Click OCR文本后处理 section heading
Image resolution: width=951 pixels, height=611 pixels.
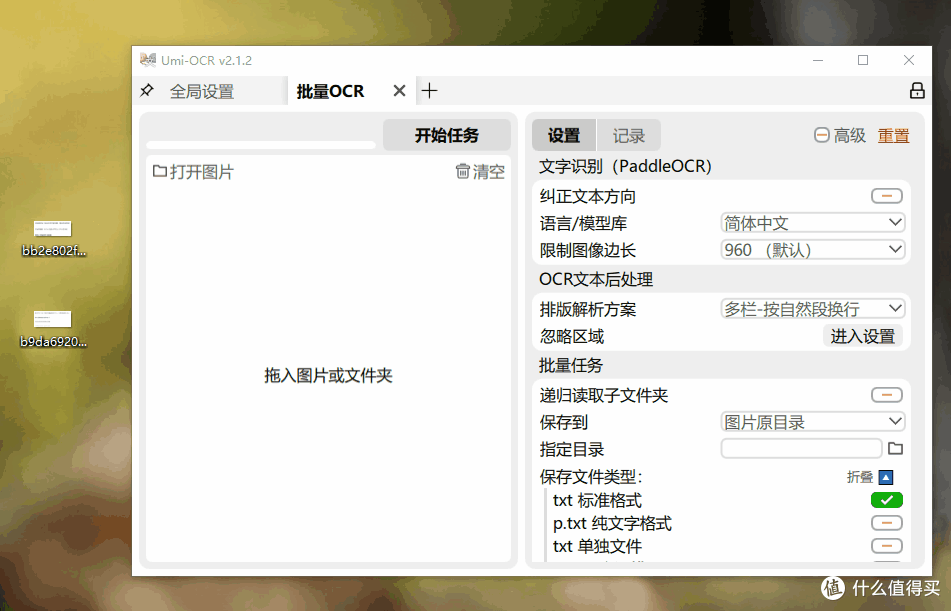pos(596,279)
